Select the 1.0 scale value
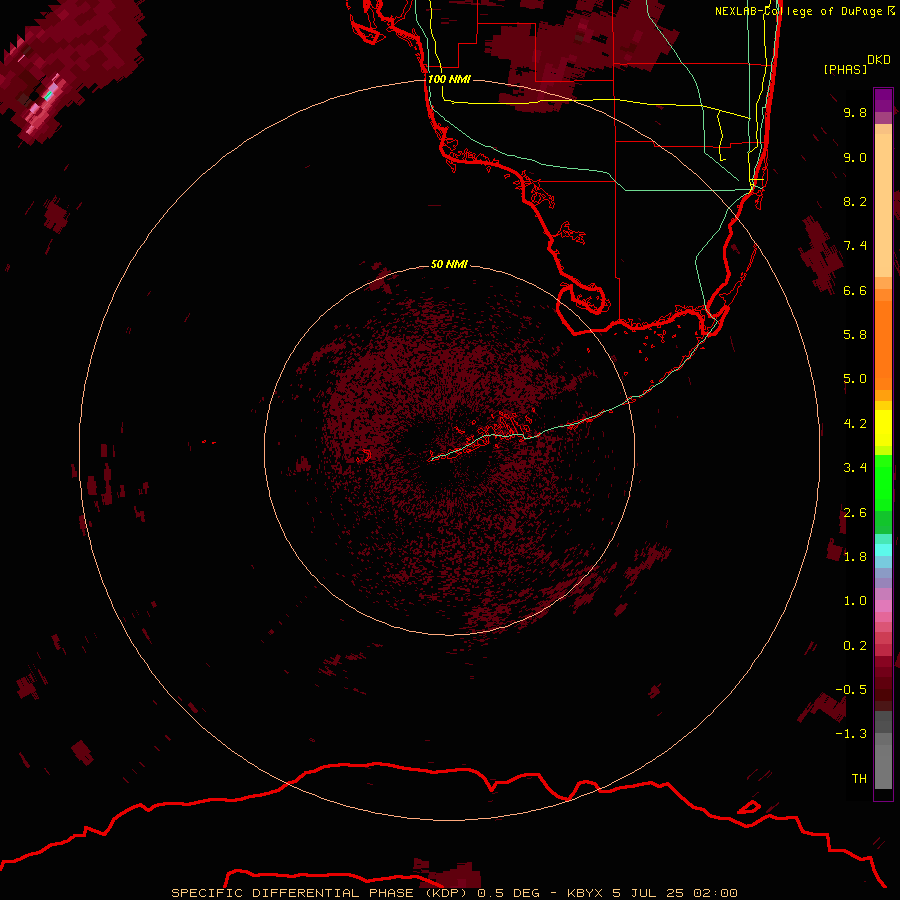 coord(855,601)
